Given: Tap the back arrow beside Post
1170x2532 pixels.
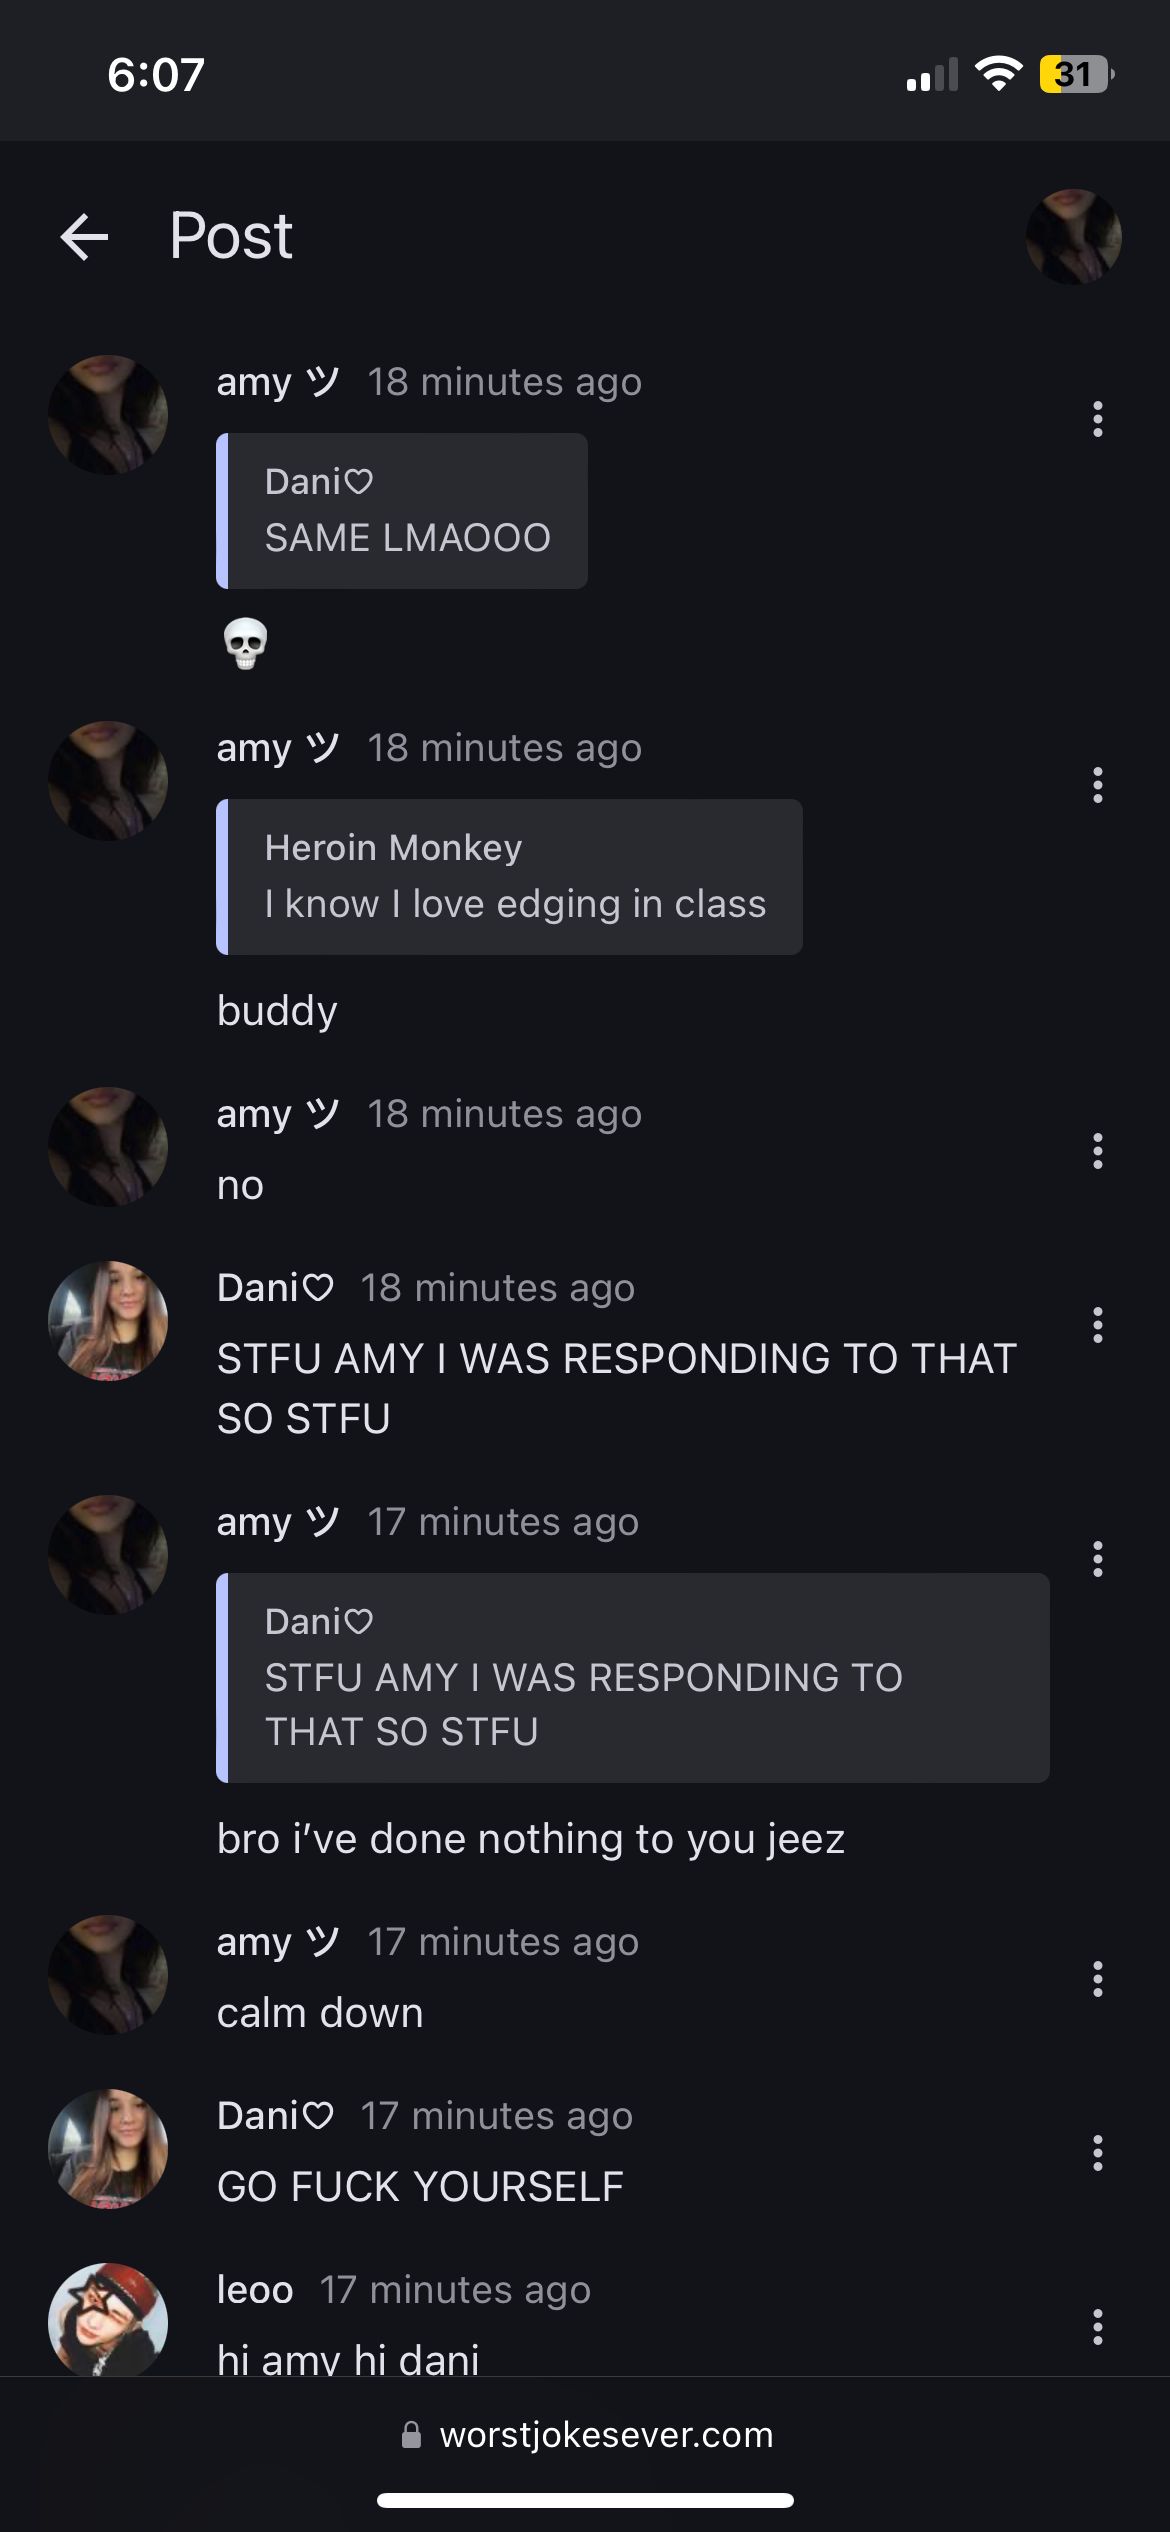Looking at the screenshot, I should pos(84,237).
